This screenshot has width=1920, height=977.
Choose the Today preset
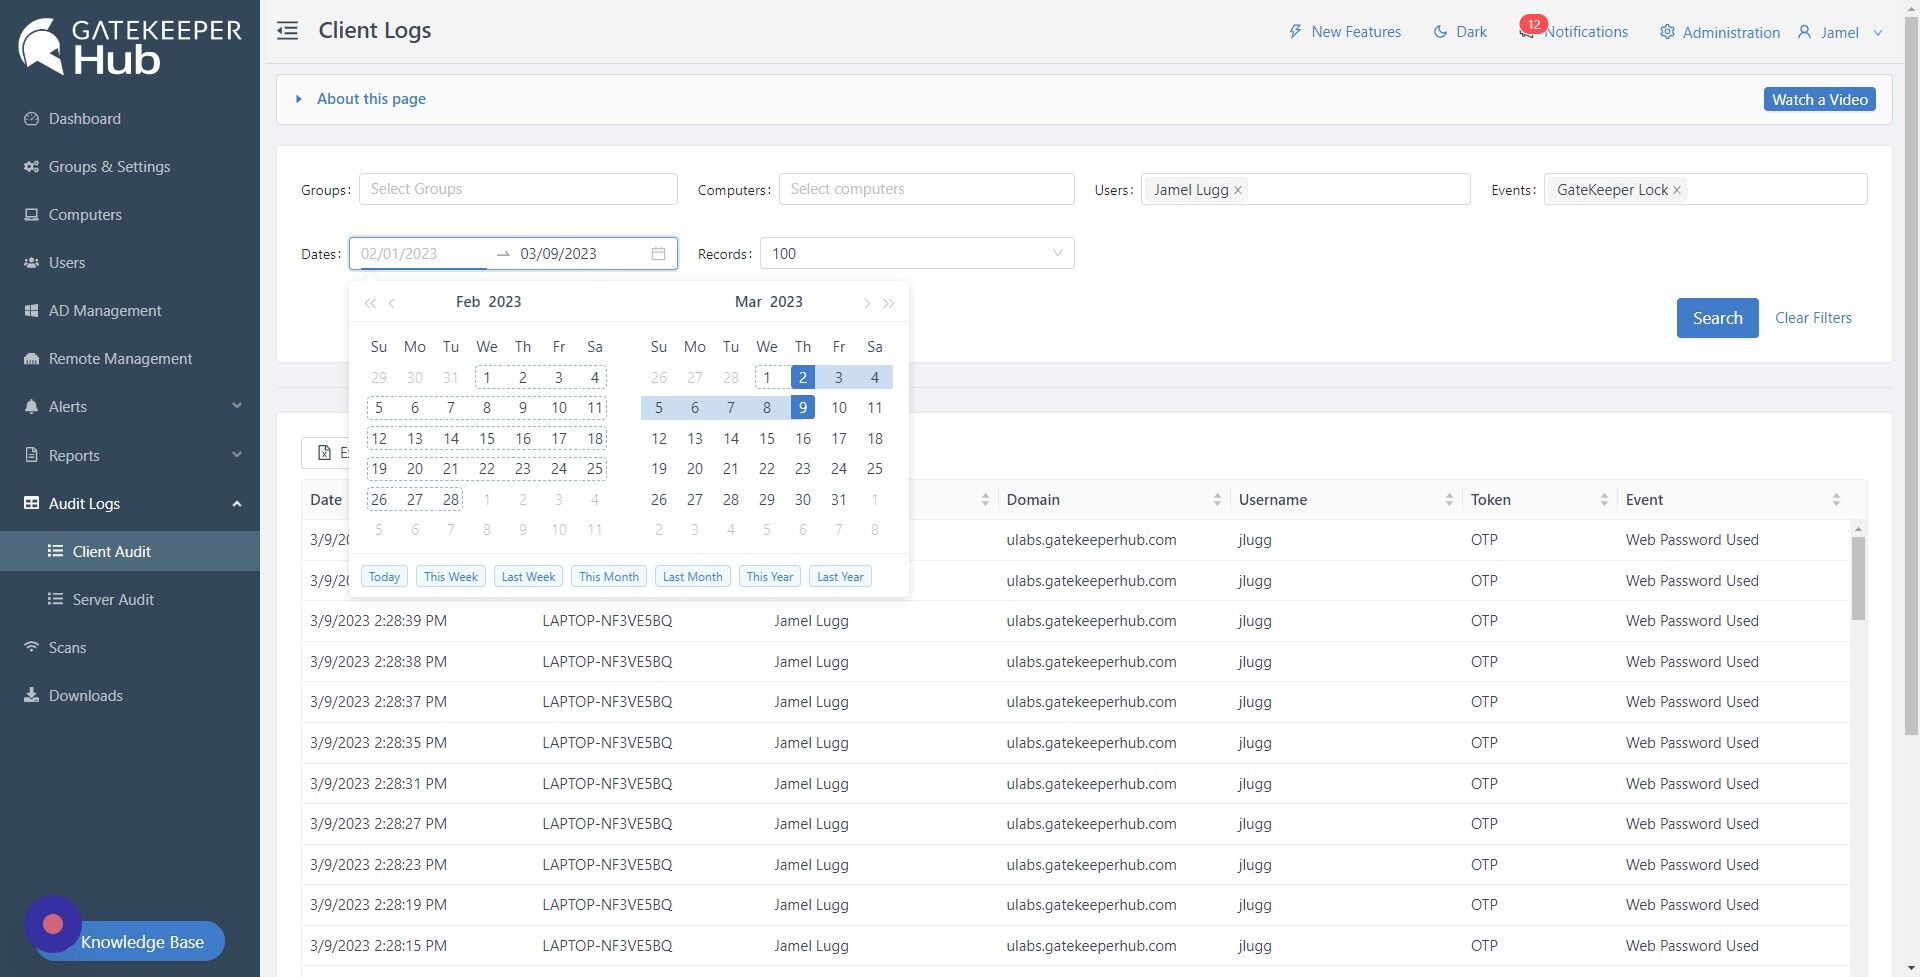(384, 577)
